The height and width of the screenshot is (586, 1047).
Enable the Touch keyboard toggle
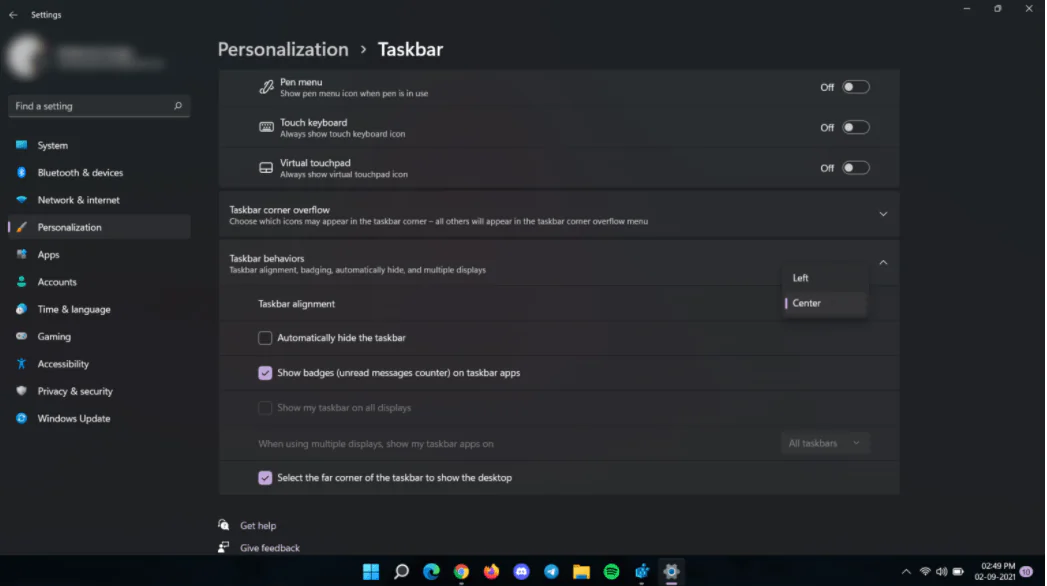point(855,127)
